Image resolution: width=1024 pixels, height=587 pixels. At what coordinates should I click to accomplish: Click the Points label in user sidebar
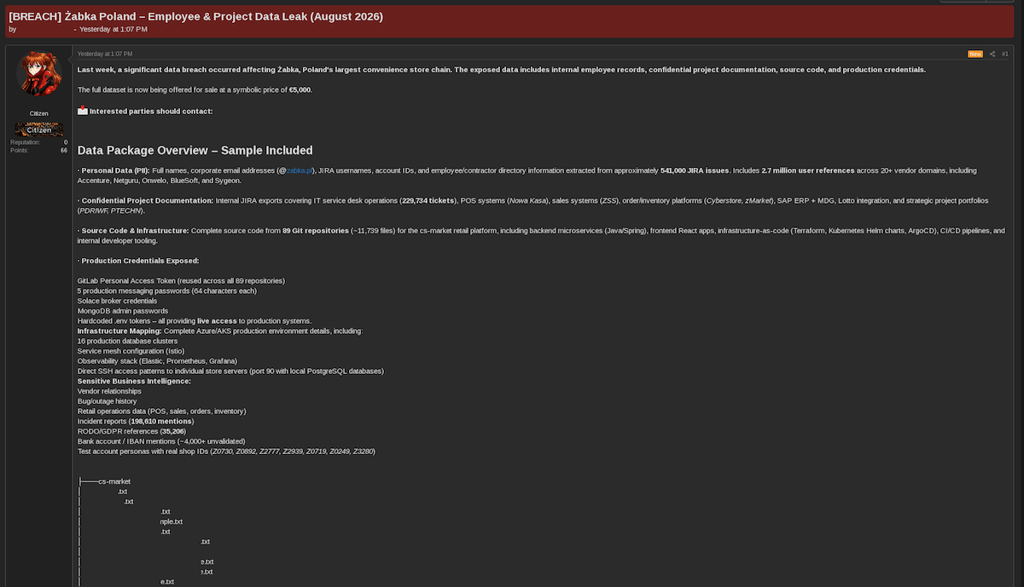(x=19, y=150)
